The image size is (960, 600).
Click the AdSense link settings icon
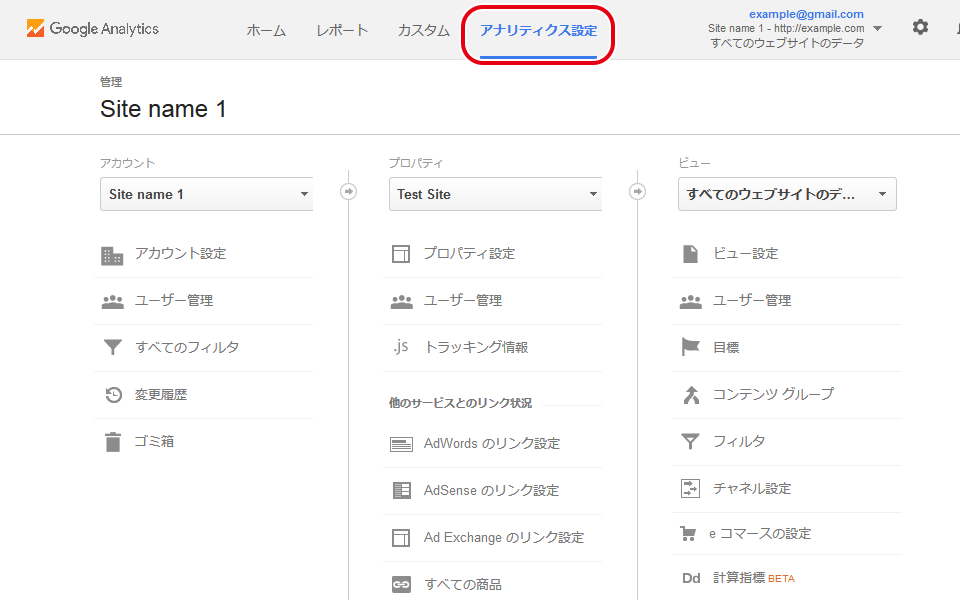tap(402, 490)
